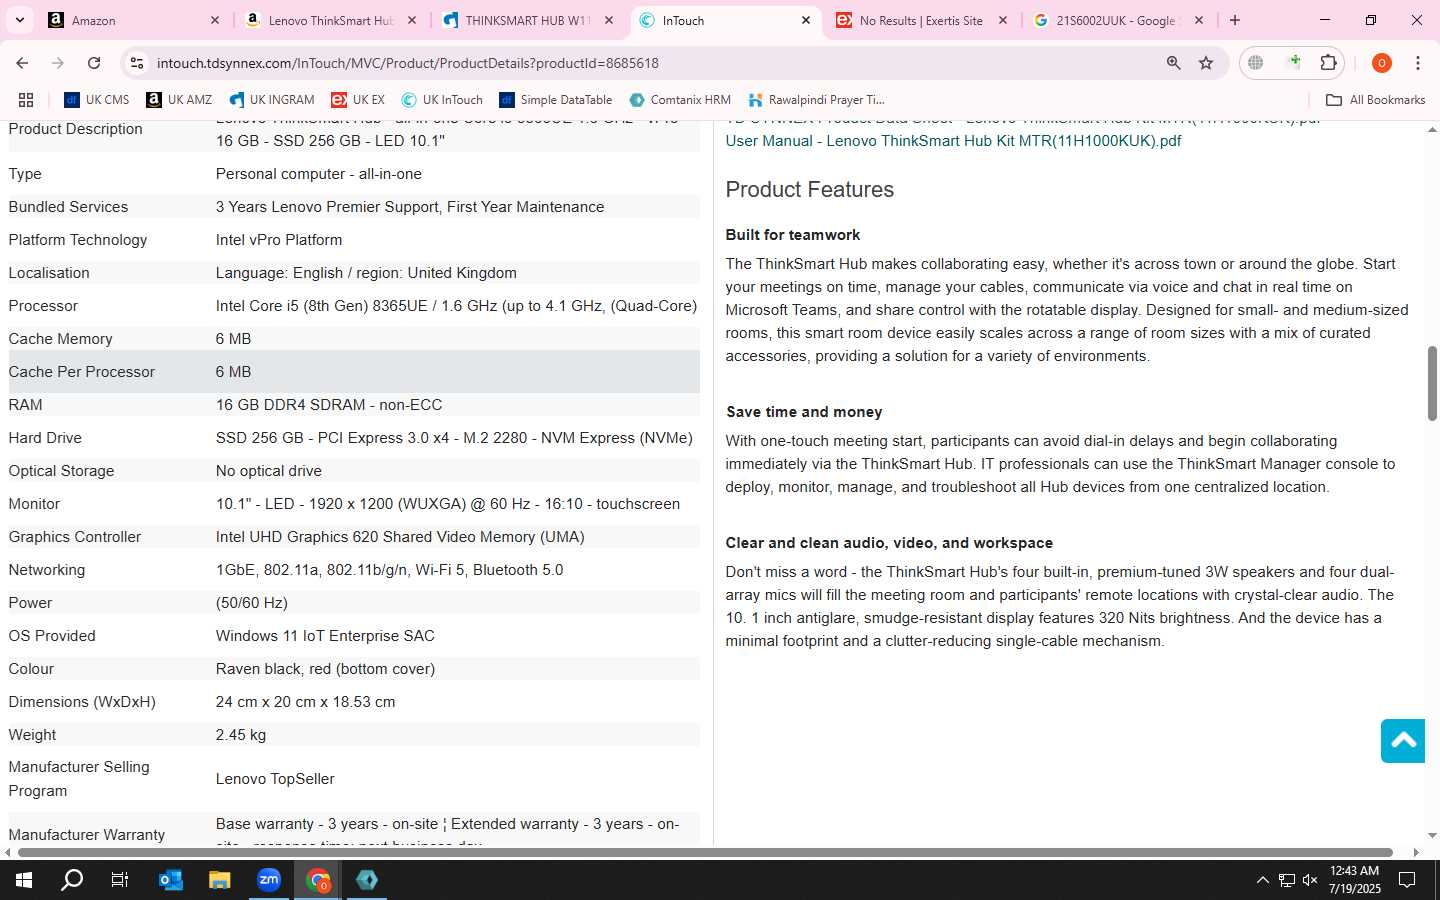Switch to the THINKSMART HUB W11 tab
1440x900 pixels.
pos(528,20)
